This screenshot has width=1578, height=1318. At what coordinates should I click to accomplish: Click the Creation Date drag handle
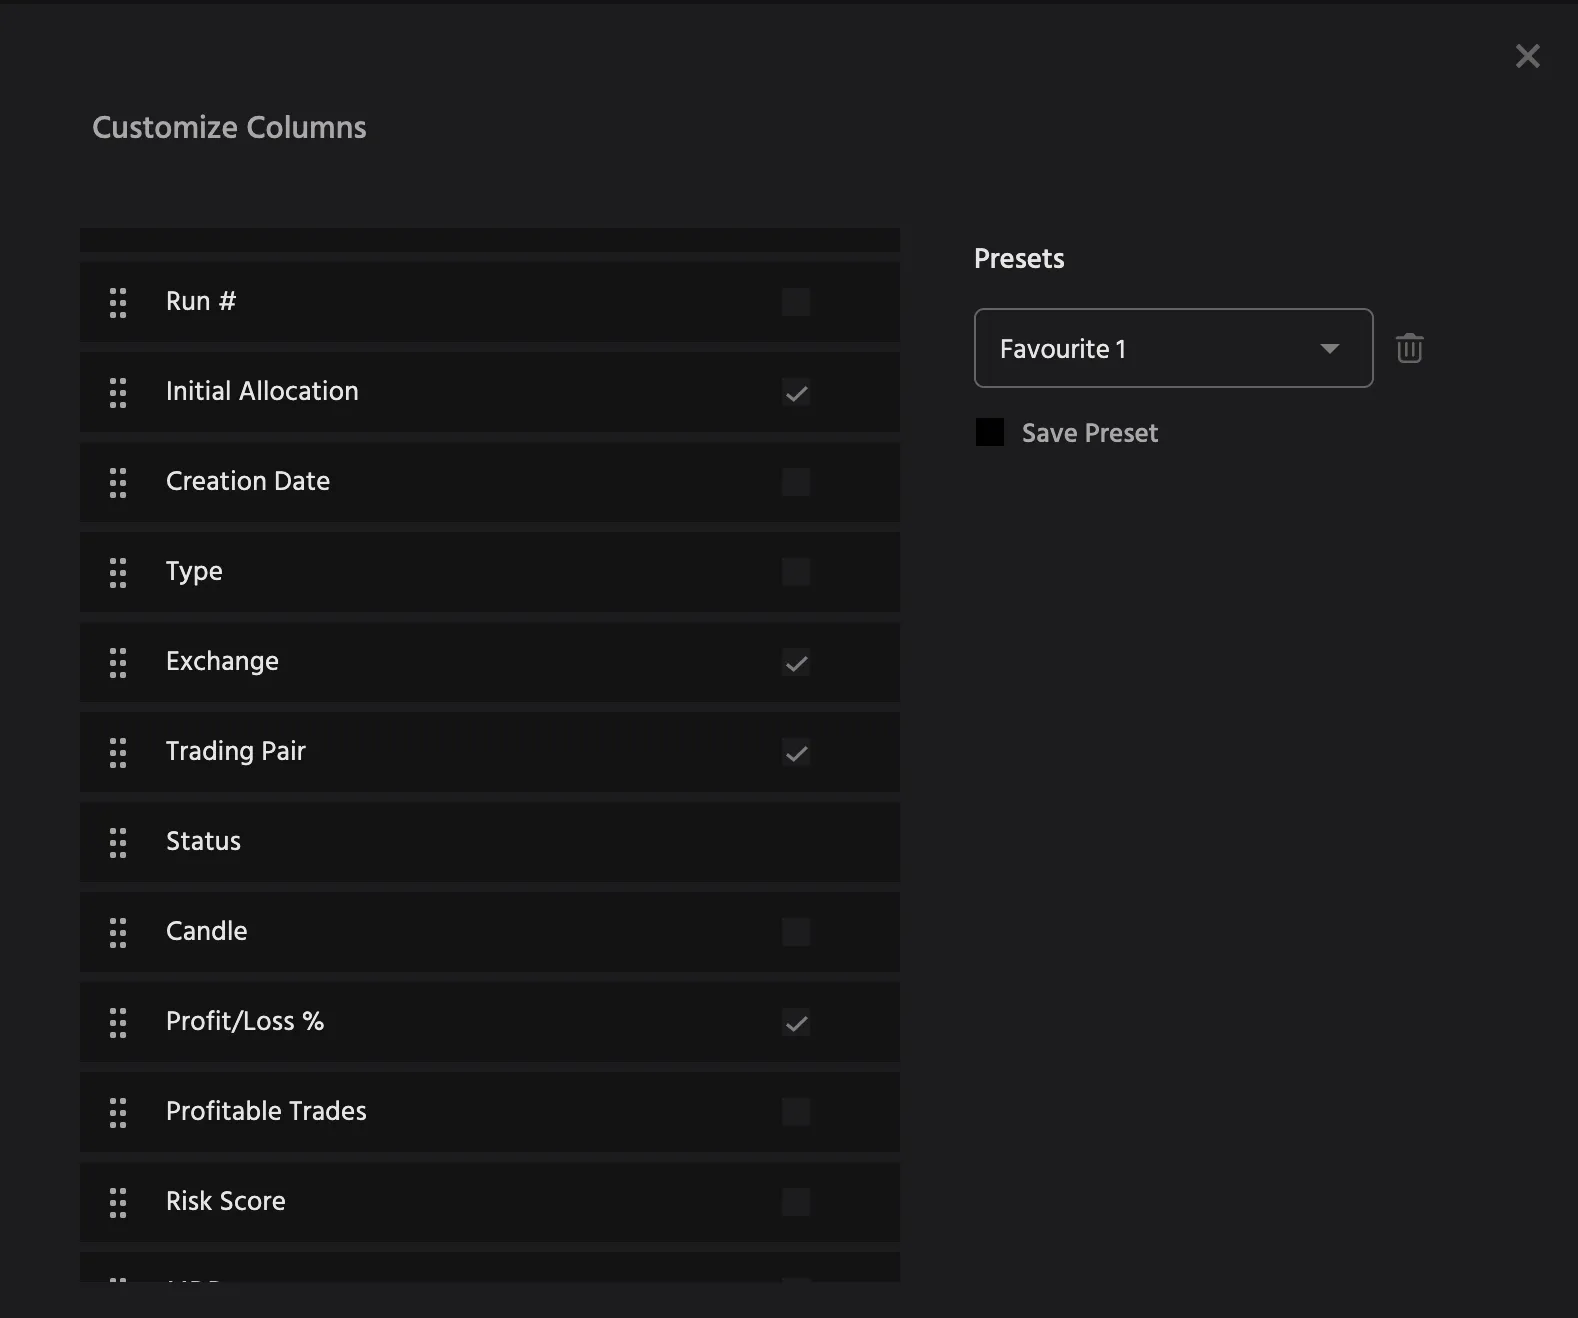[x=118, y=482]
